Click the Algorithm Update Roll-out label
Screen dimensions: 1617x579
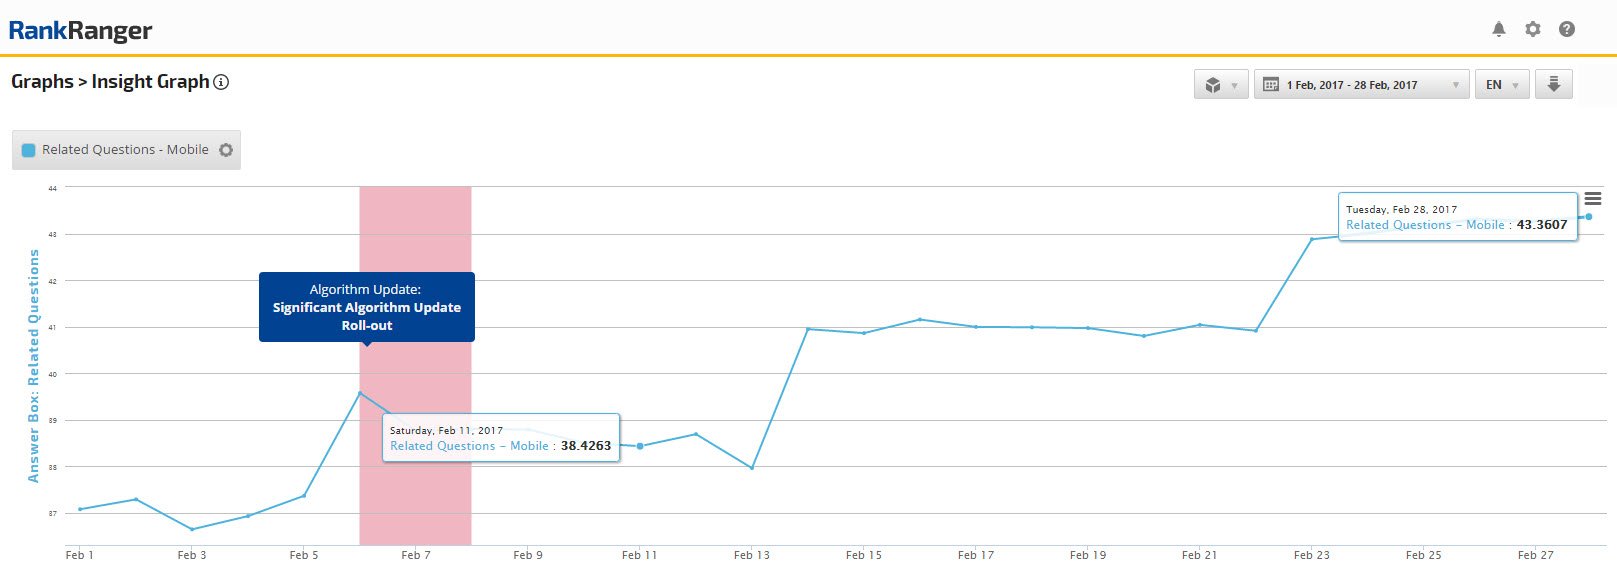tap(366, 307)
